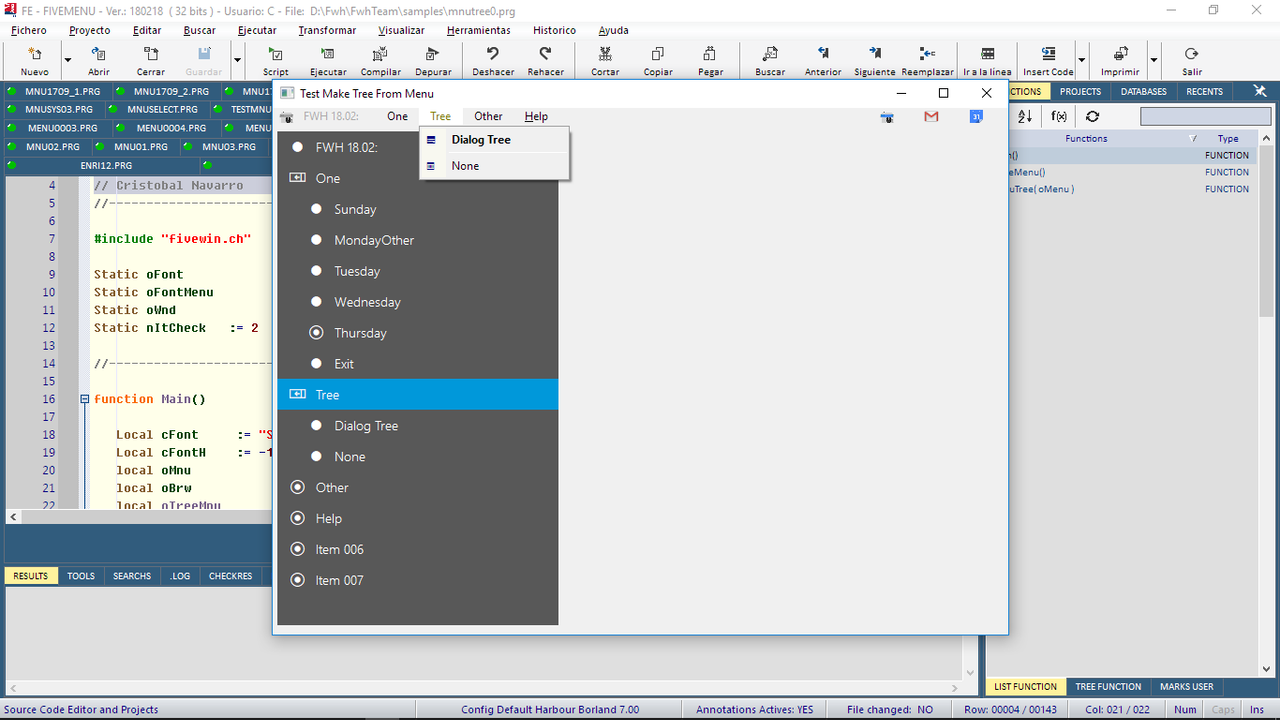Screen dimensions: 1280x720
Task: Click the Salir exit icon
Action: tap(1191, 54)
